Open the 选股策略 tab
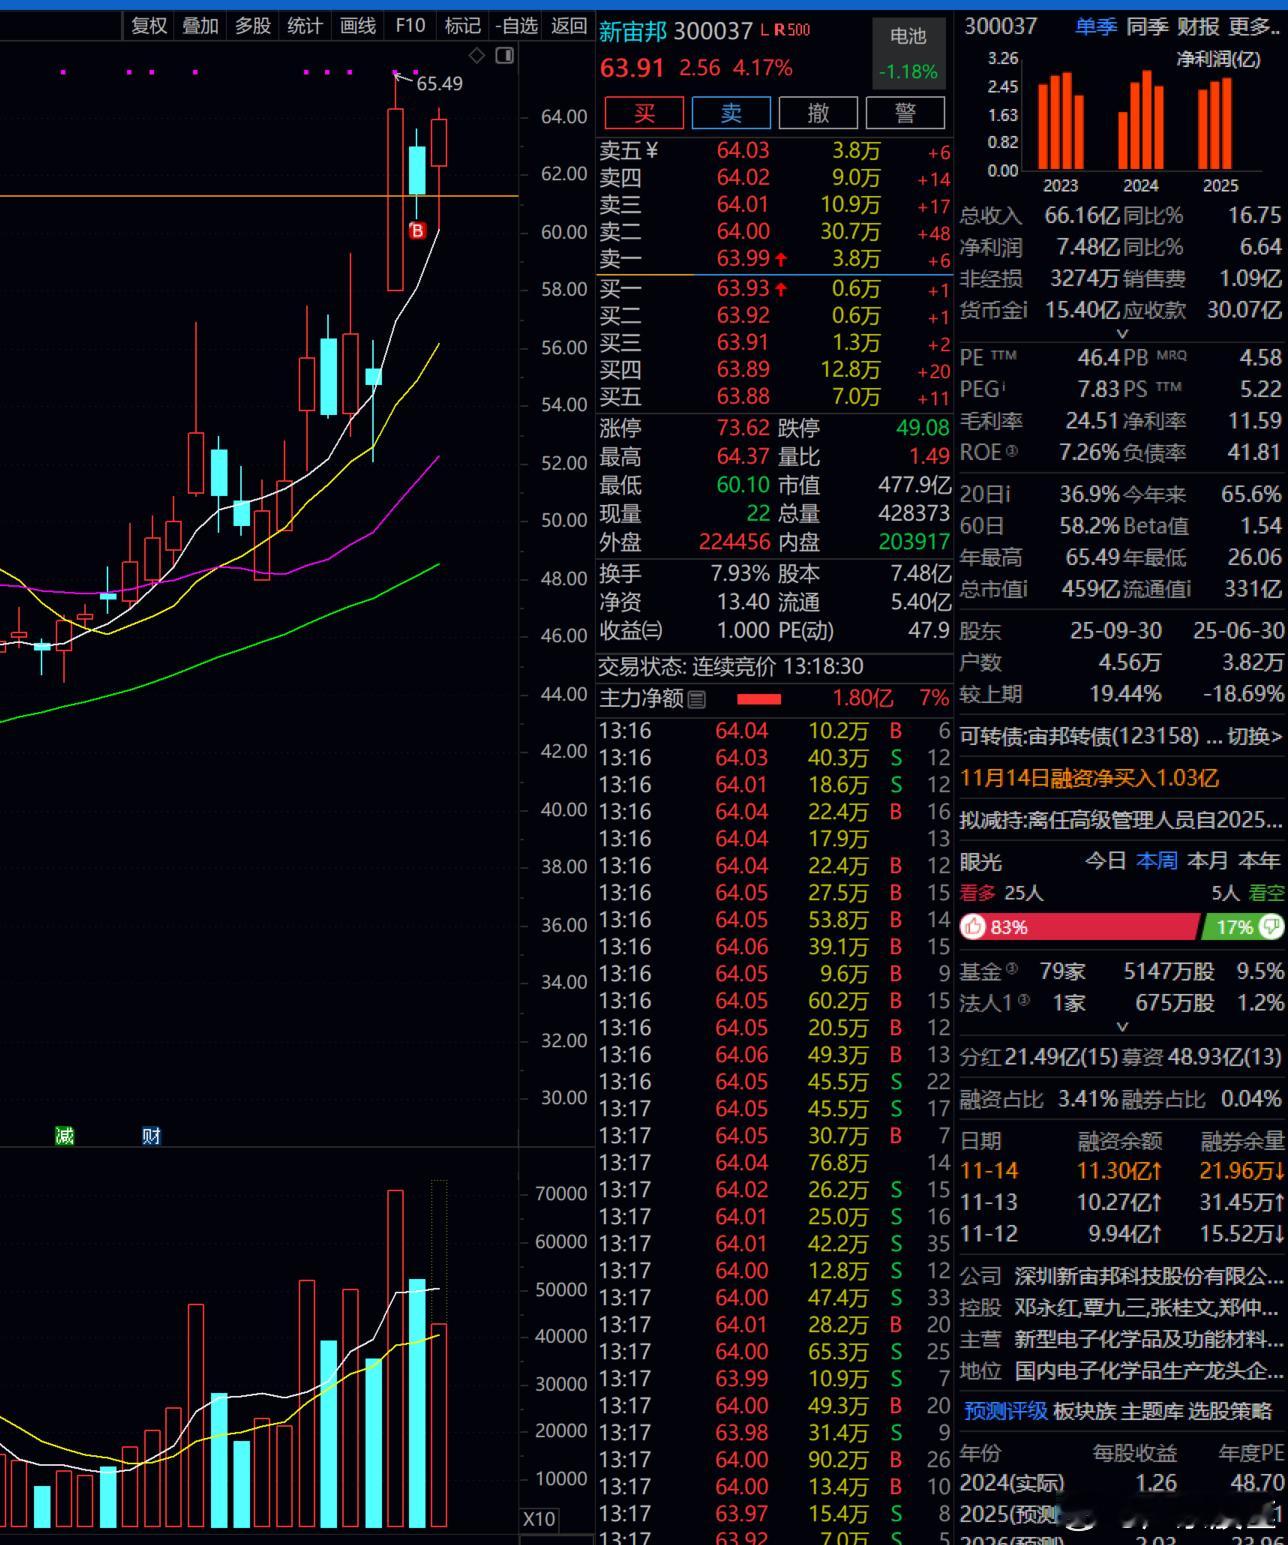This screenshot has width=1288, height=1545. pyautogui.click(x=1229, y=1411)
